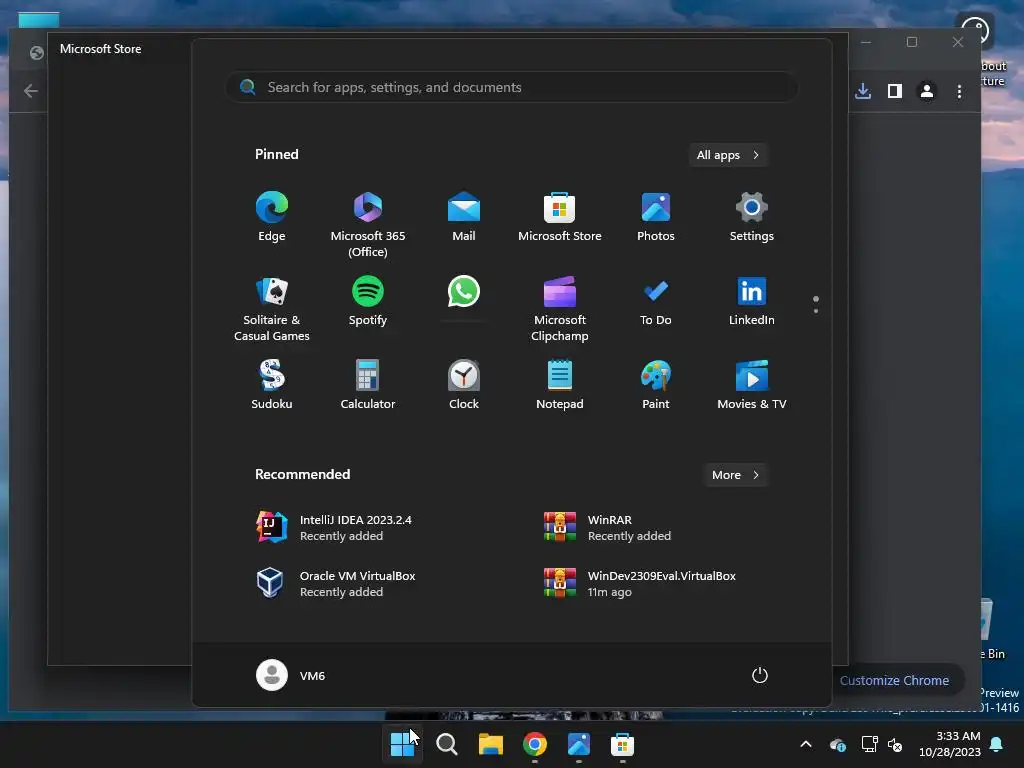The width and height of the screenshot is (1024, 768).
Task: Open Photos app on taskbar
Action: (579, 744)
